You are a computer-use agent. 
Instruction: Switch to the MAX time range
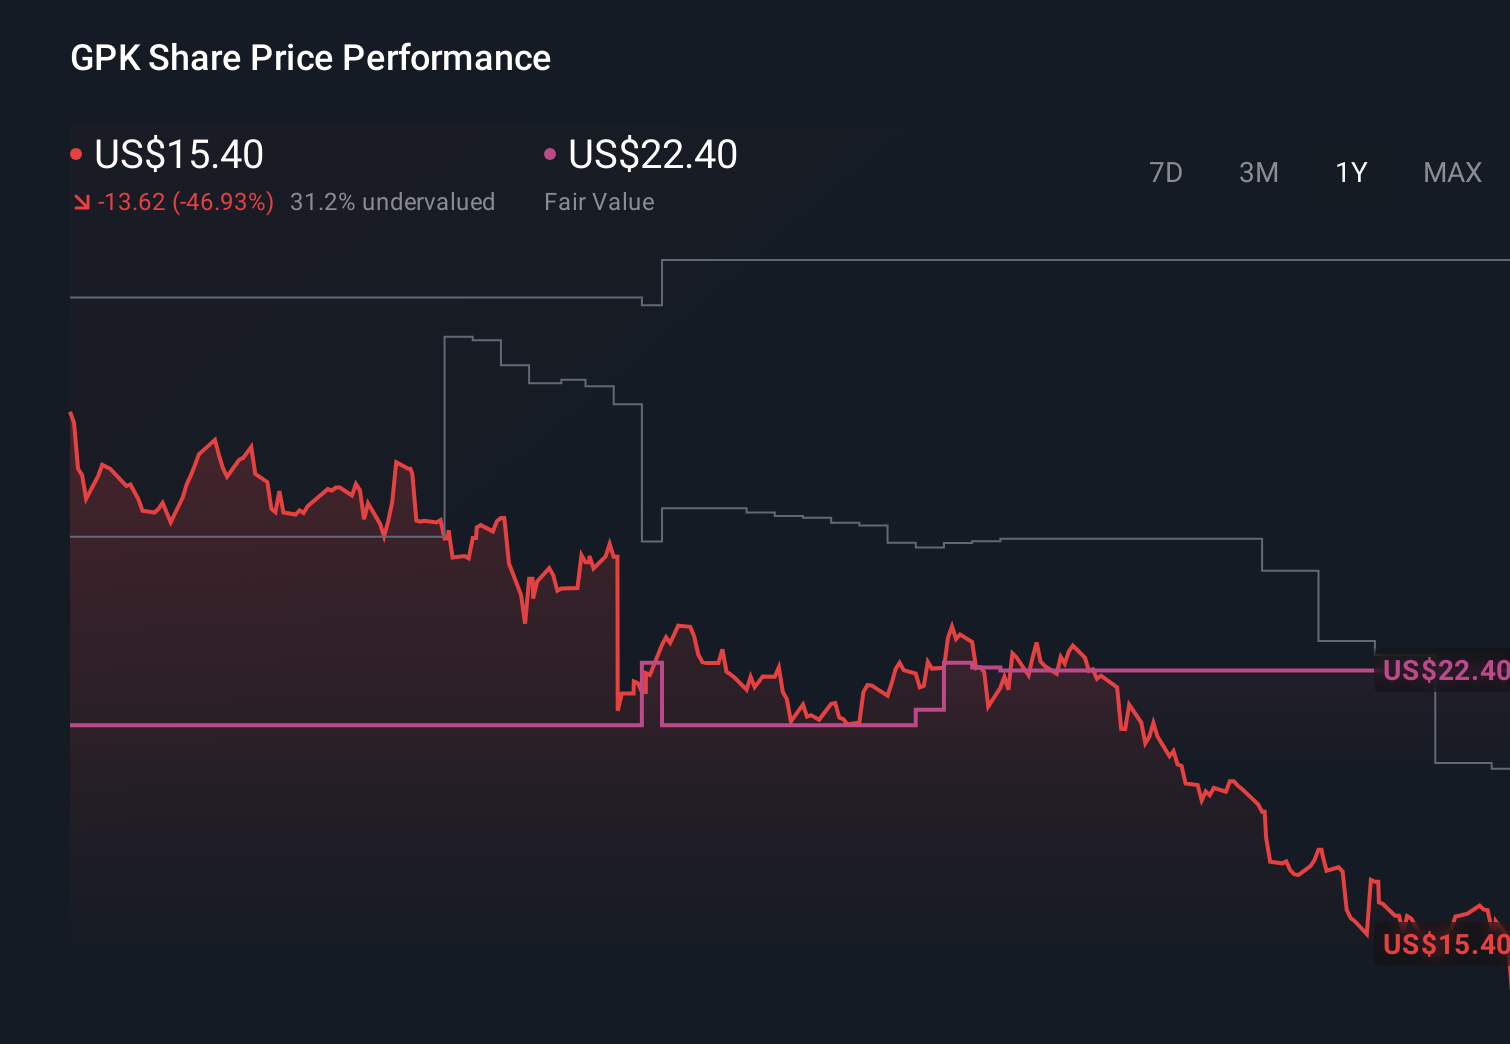[x=1451, y=172]
